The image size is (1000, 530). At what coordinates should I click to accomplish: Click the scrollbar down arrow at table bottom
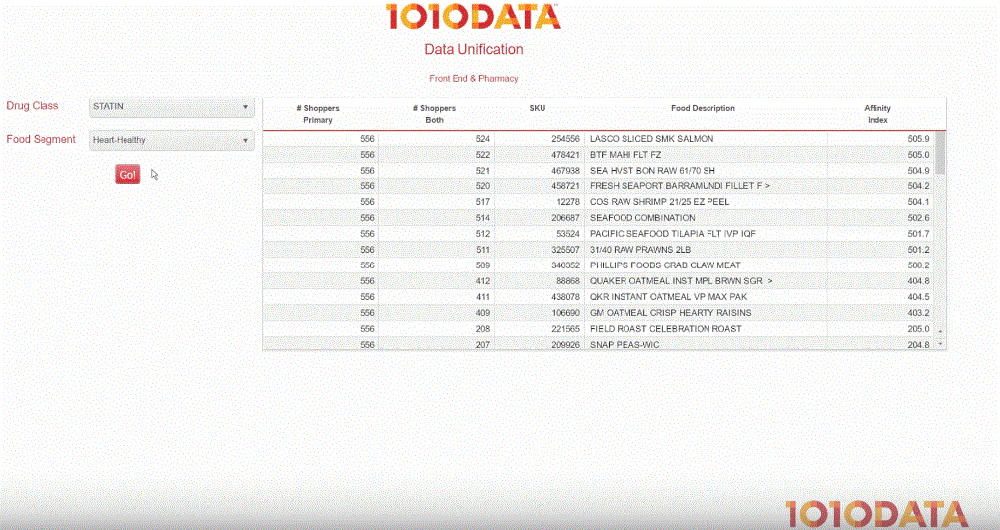[x=940, y=344]
